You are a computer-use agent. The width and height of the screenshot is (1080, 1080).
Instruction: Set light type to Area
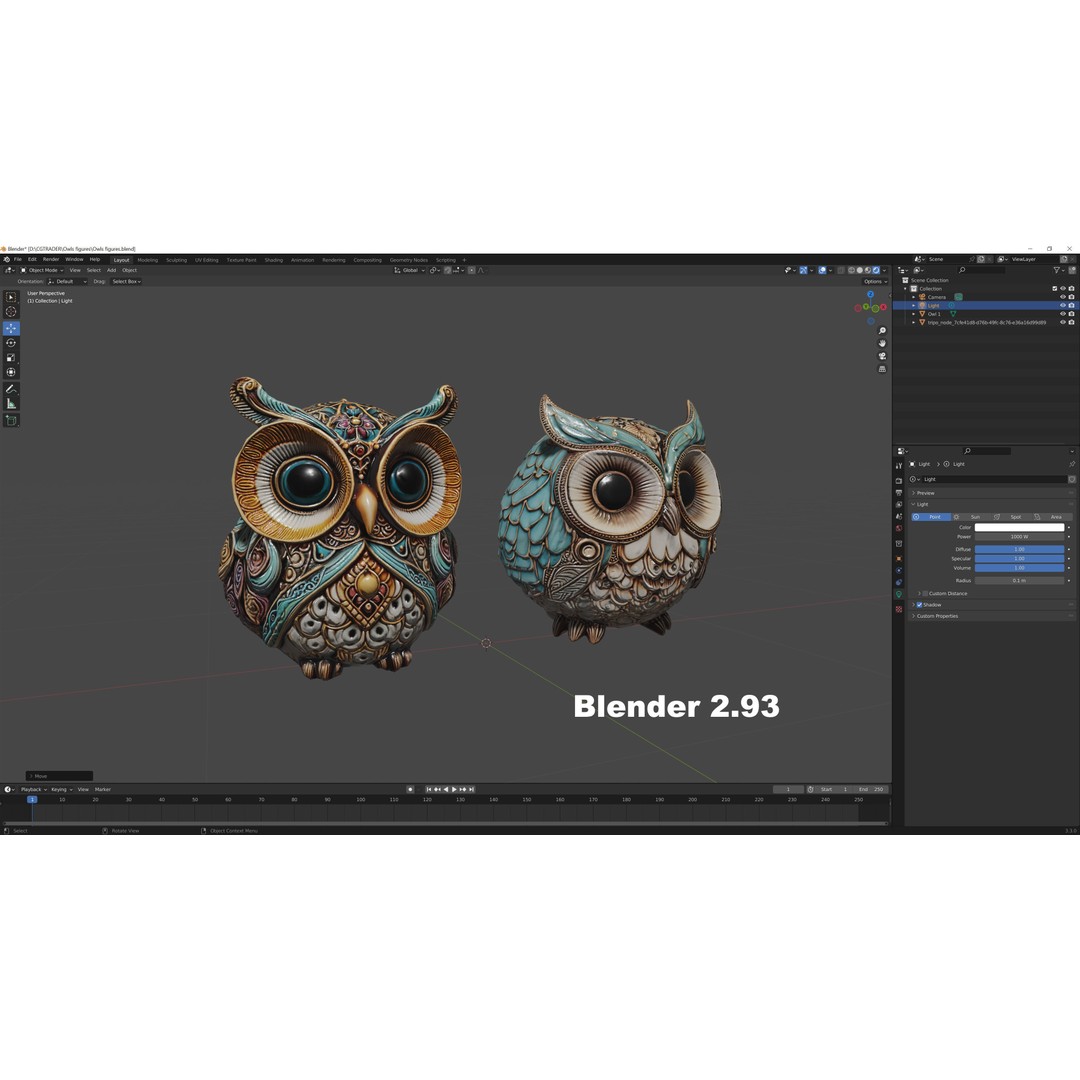(x=1052, y=517)
